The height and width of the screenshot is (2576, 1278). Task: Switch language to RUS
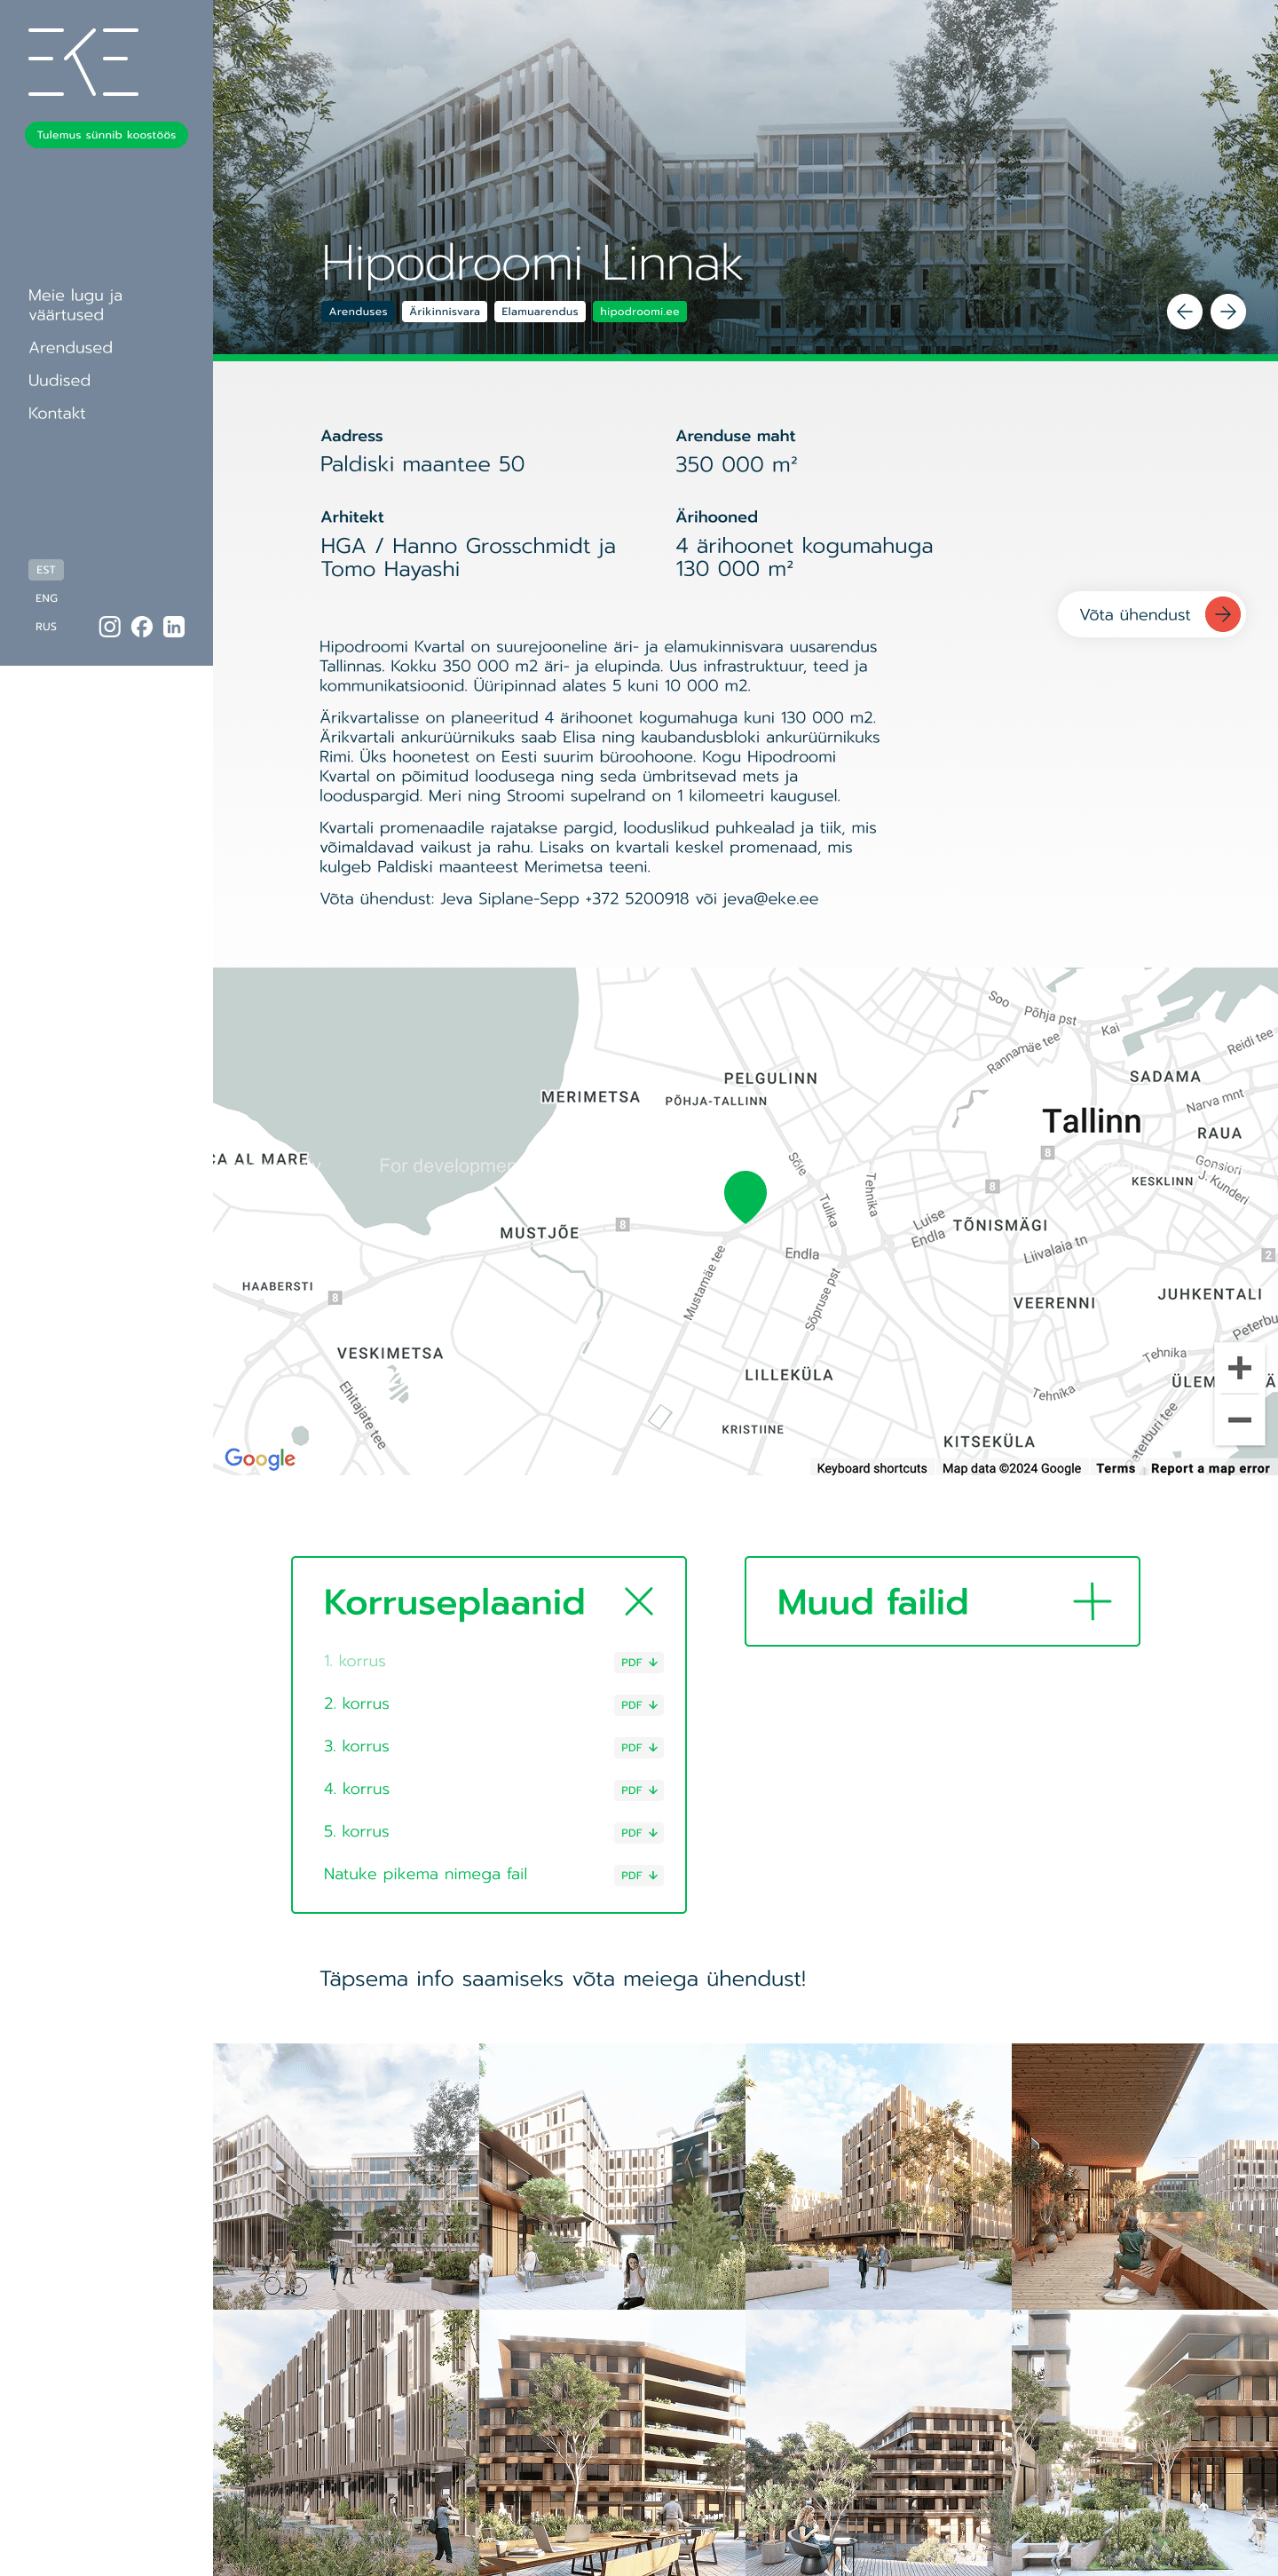[x=46, y=627]
